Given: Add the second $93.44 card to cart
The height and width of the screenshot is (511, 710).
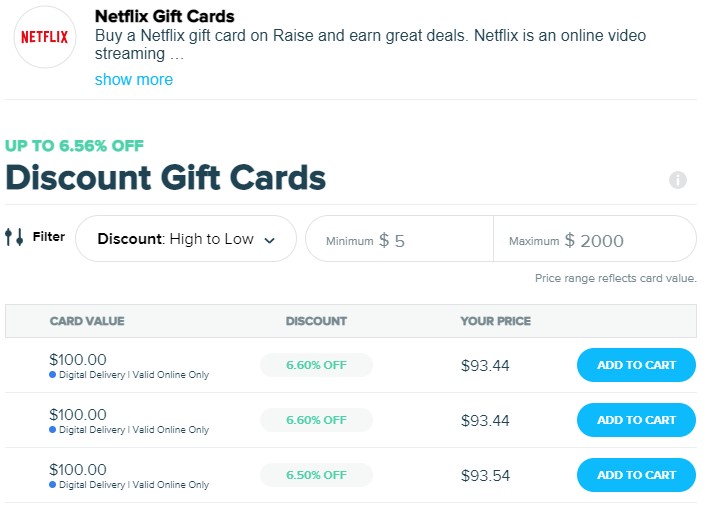Looking at the screenshot, I should tap(636, 420).
